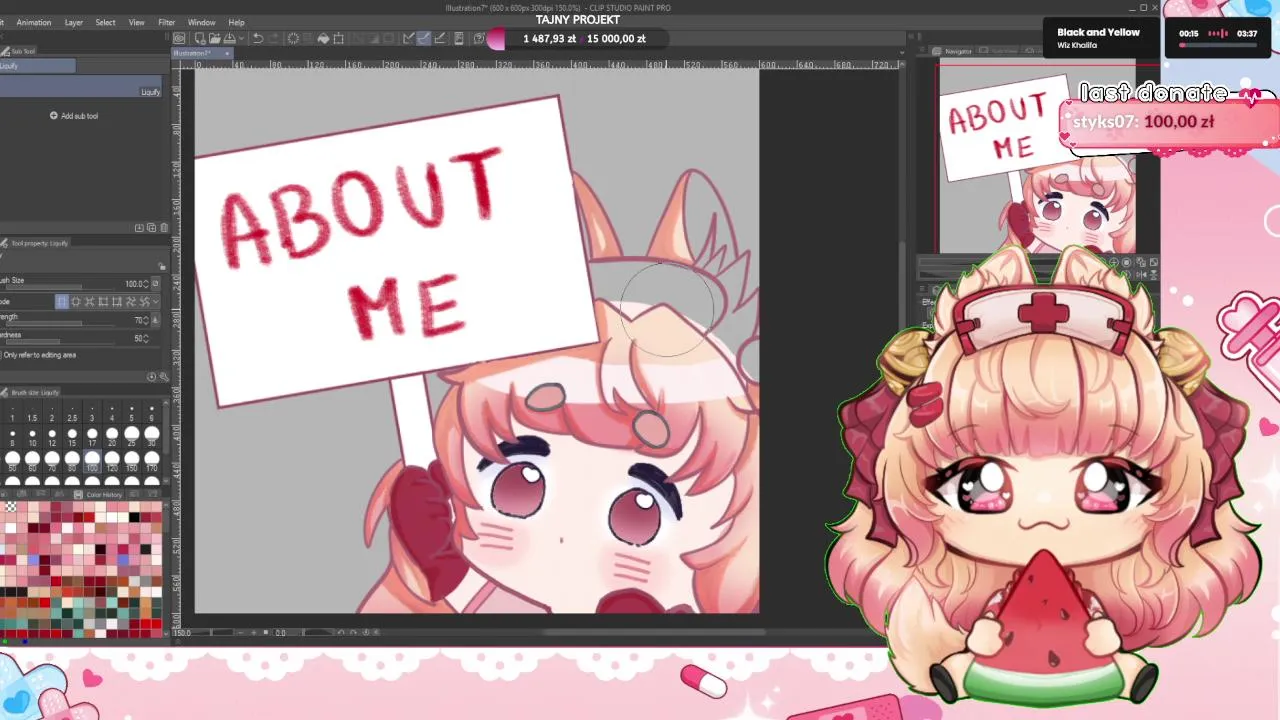Viewport: 1280px width, 720px height.
Task: Adjust the Hardness slider
Action: click(x=60, y=342)
